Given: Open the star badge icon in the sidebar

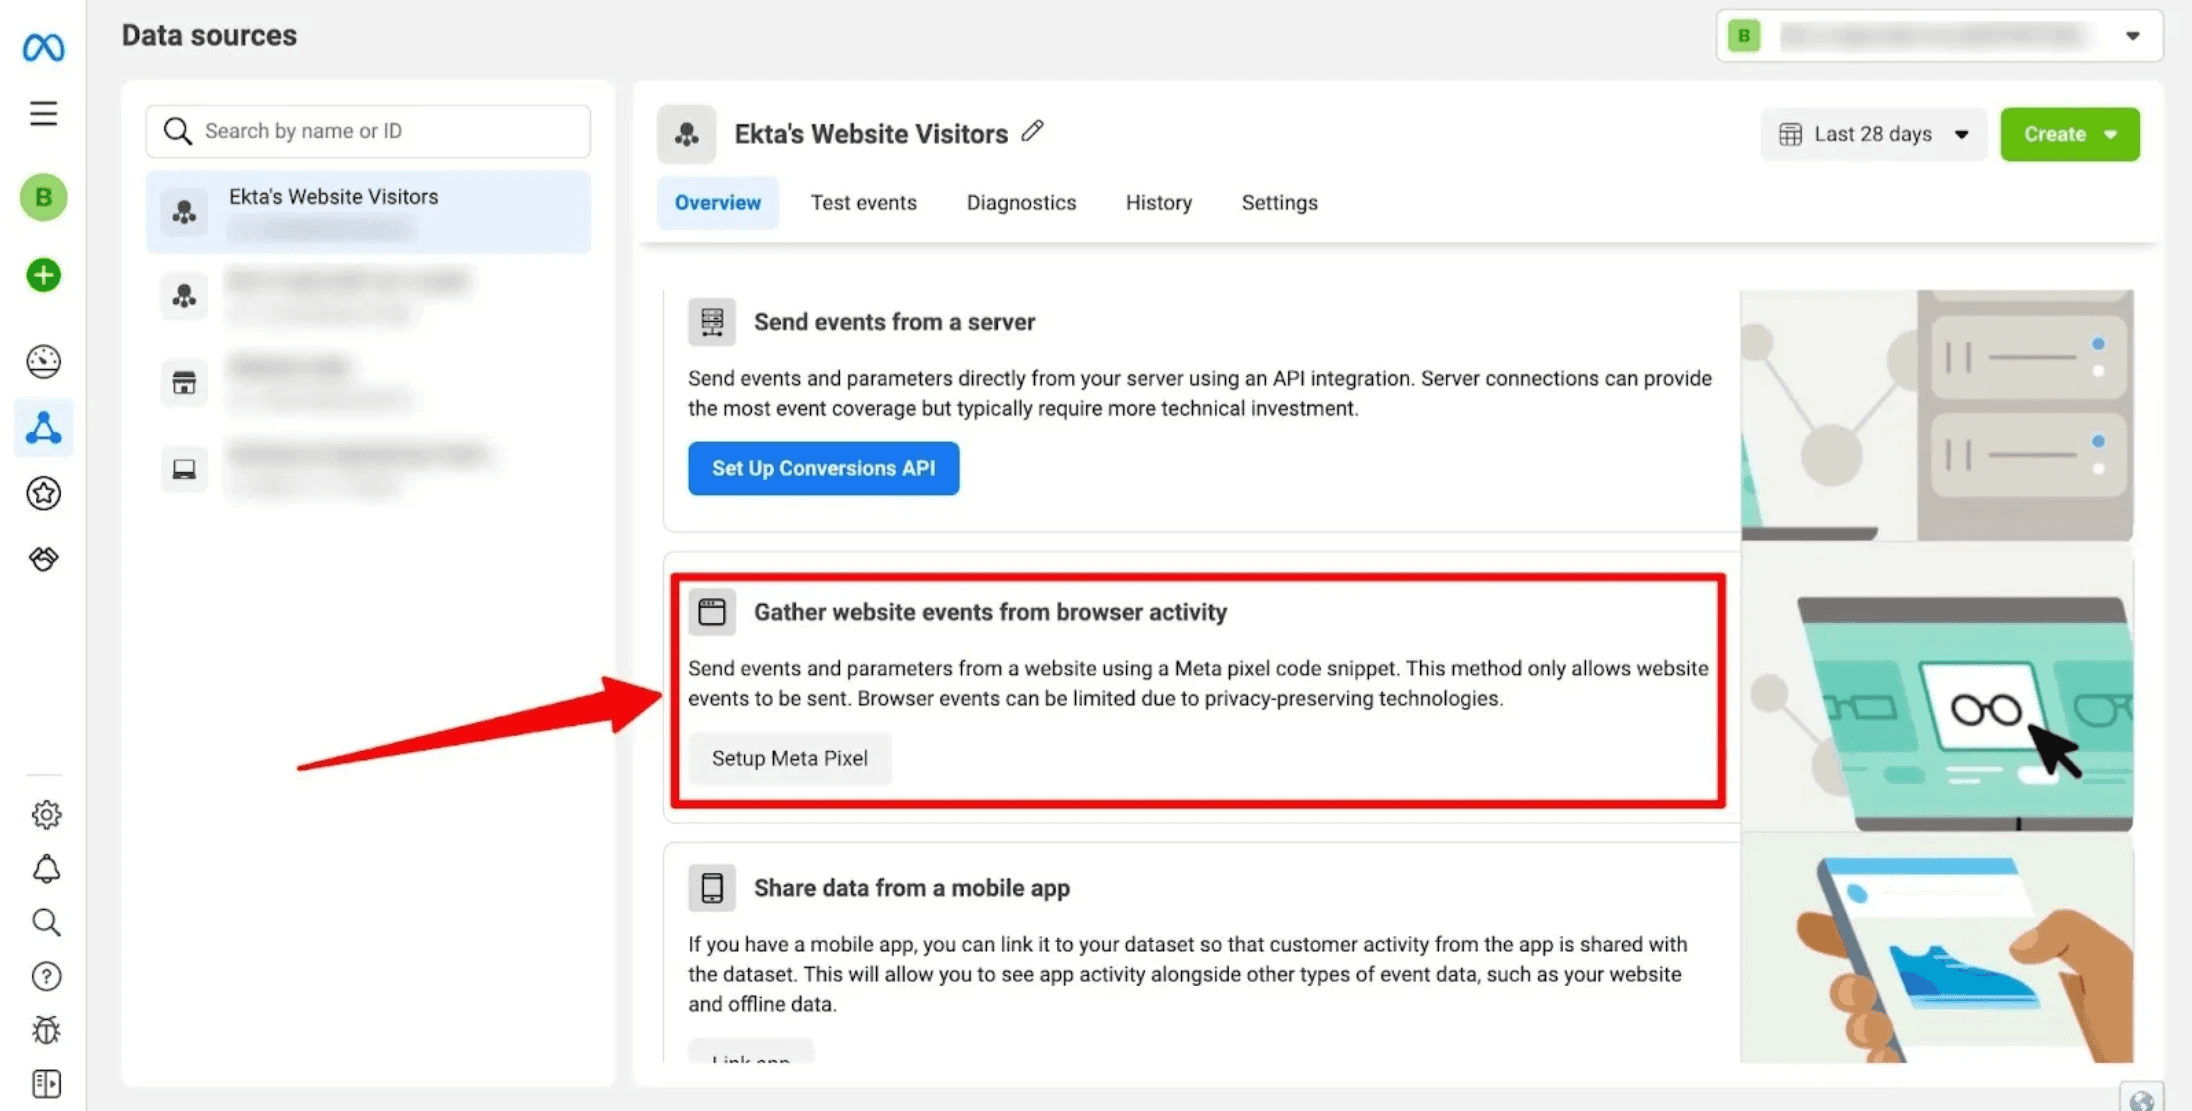Looking at the screenshot, I should click(43, 493).
